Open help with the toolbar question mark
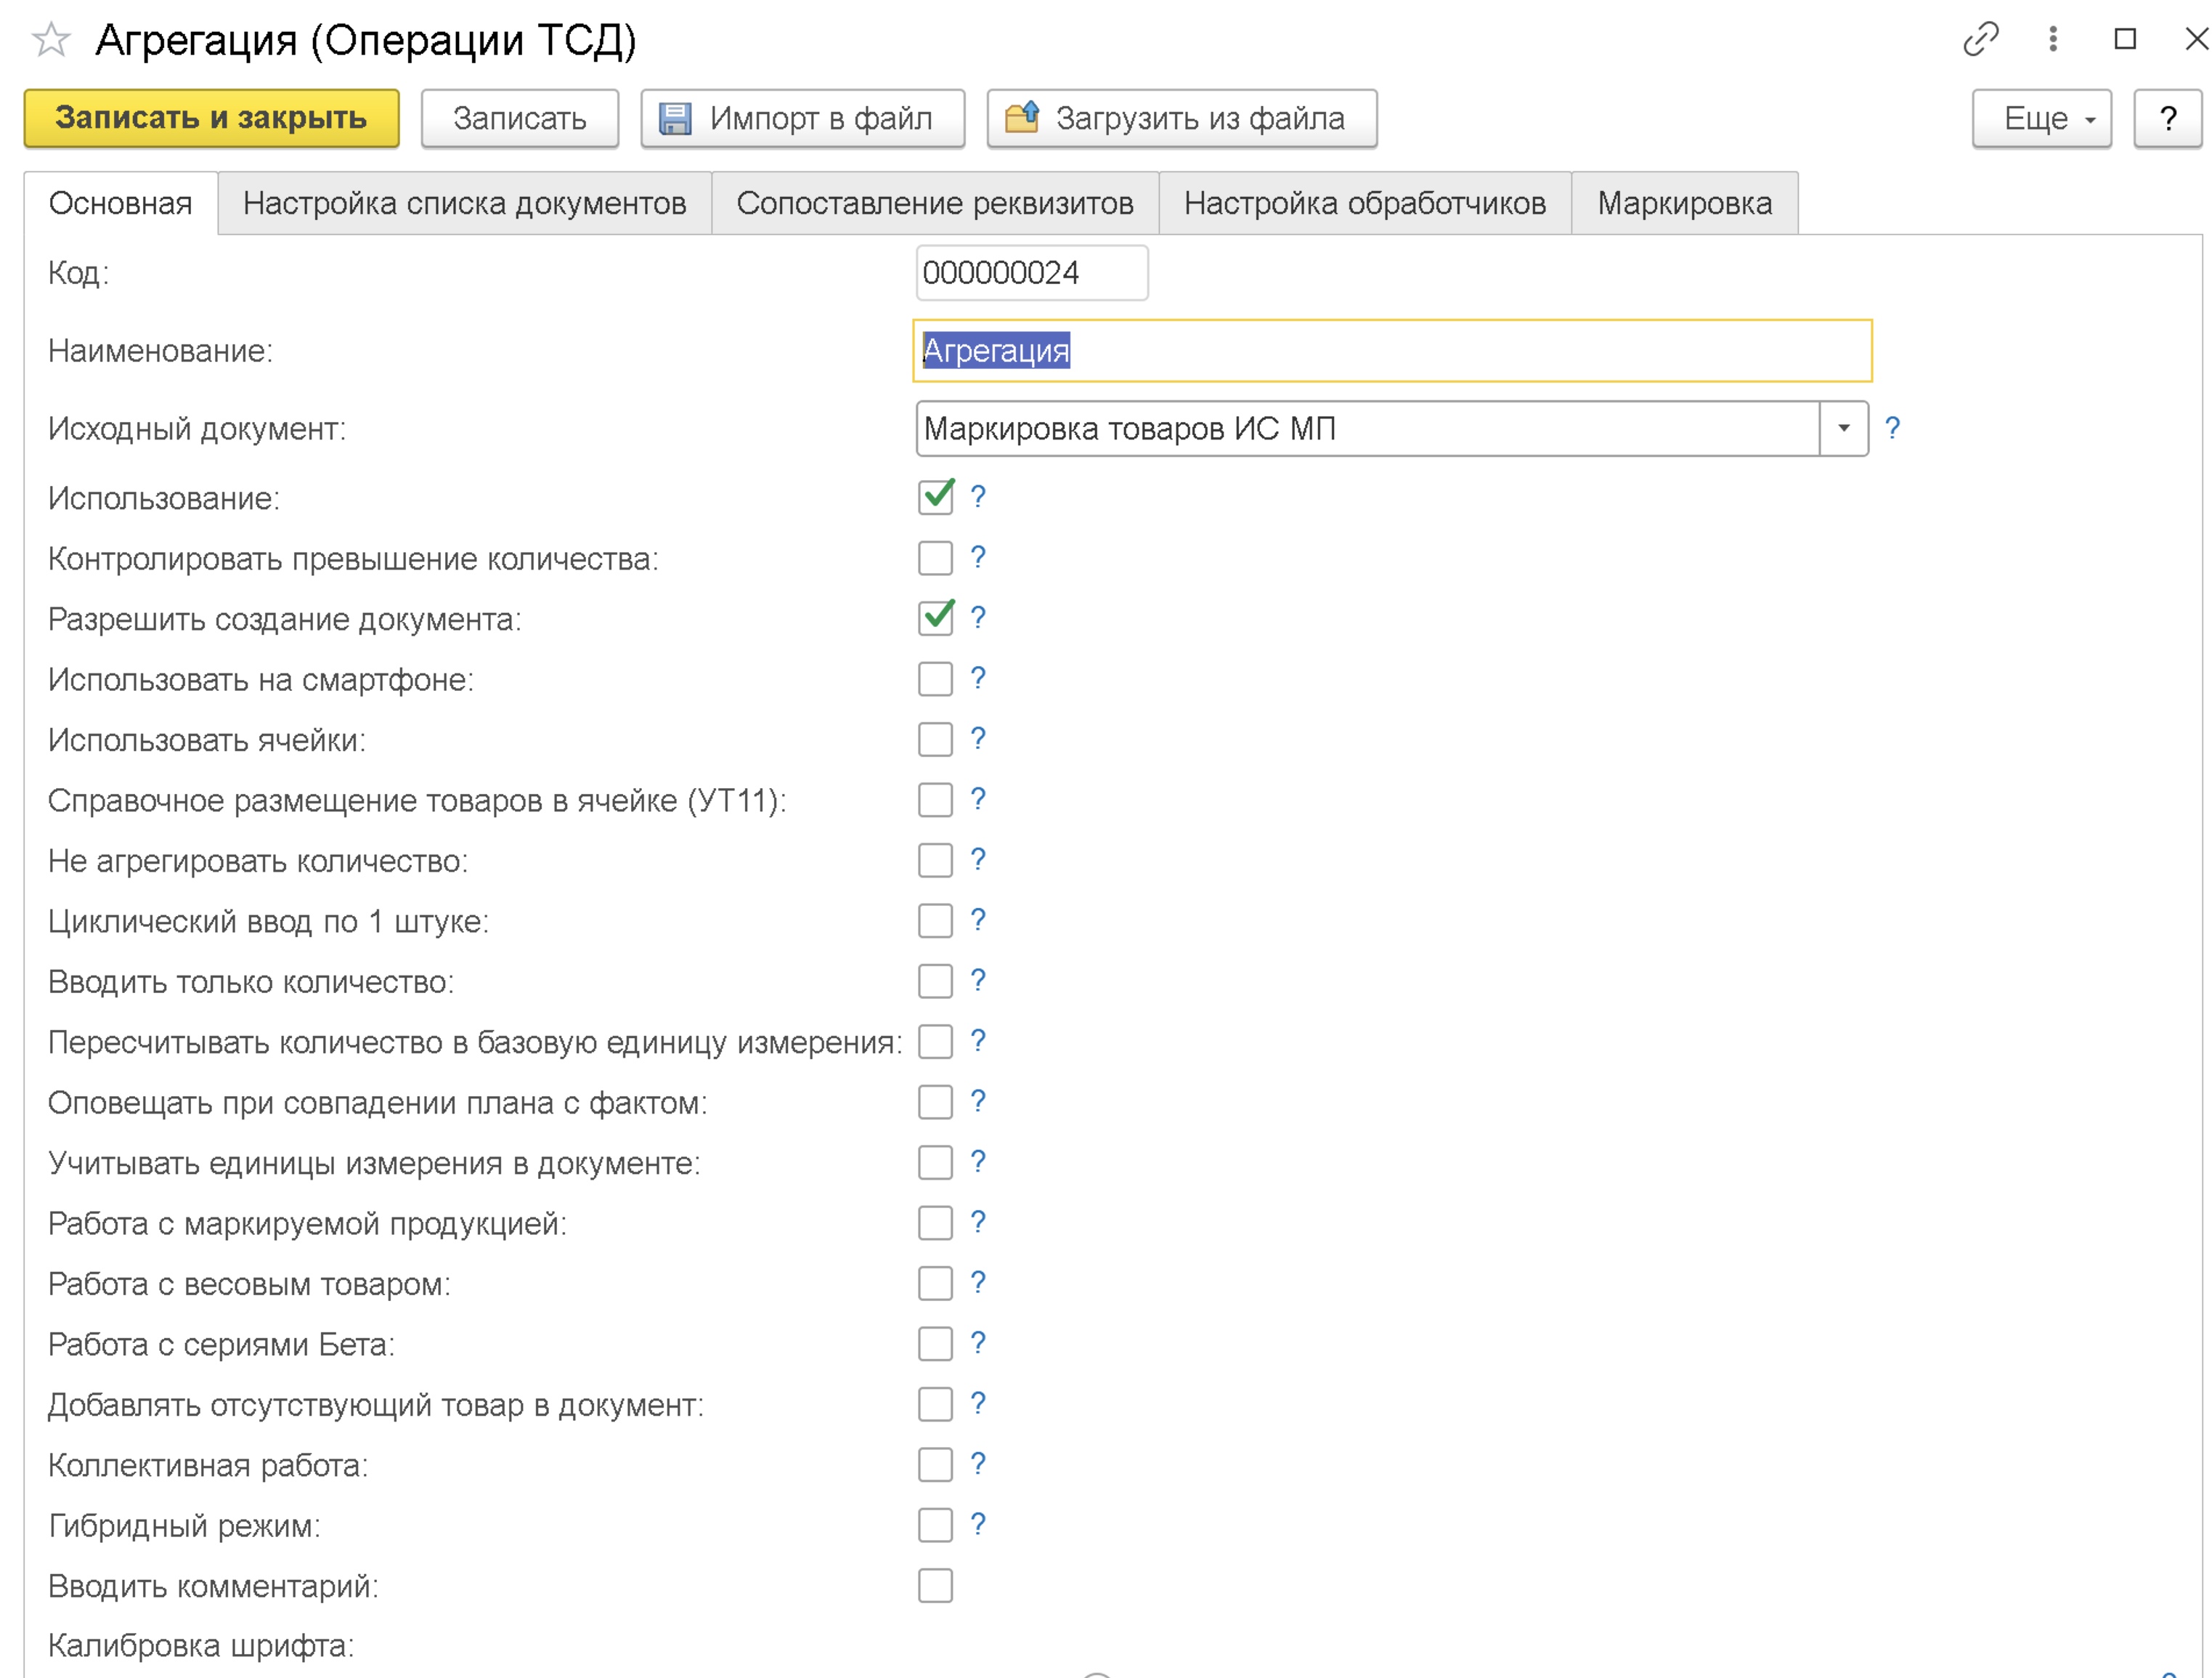 coord(2167,118)
